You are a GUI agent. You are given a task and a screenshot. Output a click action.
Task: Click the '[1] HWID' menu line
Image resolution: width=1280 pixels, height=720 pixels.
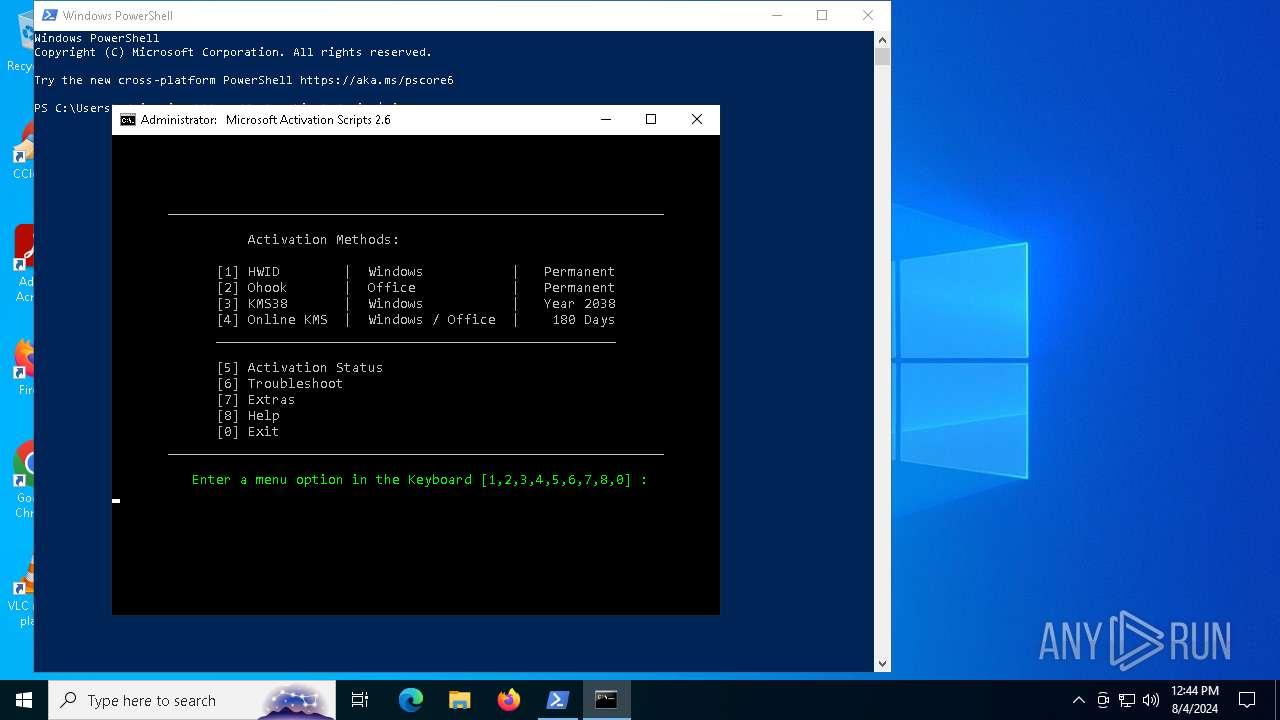pyautogui.click(x=416, y=272)
